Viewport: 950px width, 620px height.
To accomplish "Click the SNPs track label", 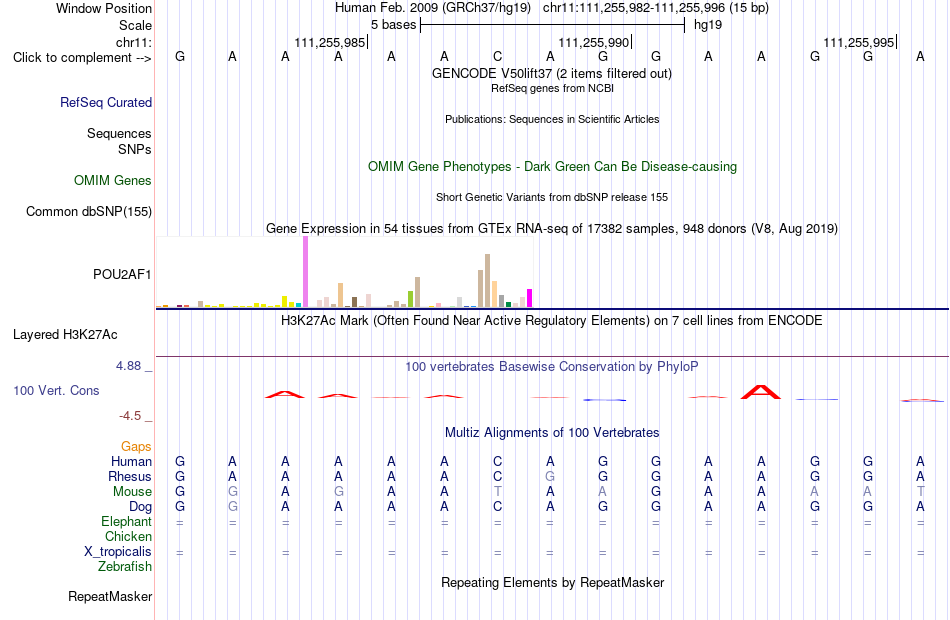I will (135, 149).
